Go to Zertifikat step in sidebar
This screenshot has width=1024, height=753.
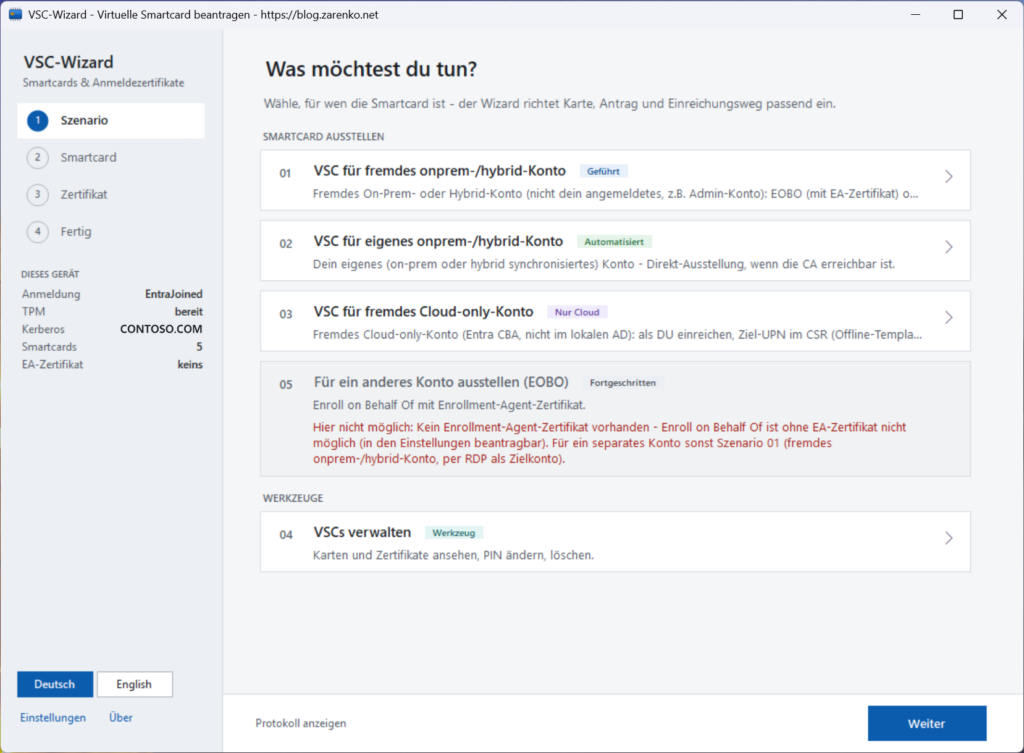coord(111,195)
